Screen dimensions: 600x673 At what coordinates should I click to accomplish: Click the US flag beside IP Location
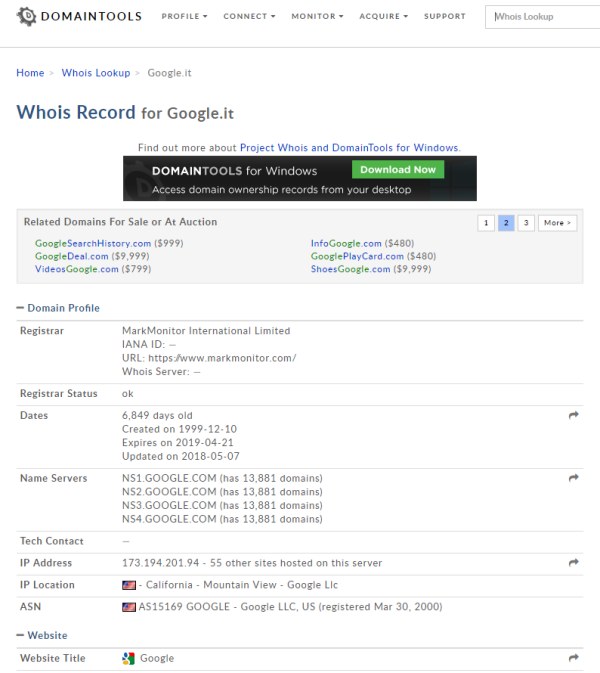point(128,585)
